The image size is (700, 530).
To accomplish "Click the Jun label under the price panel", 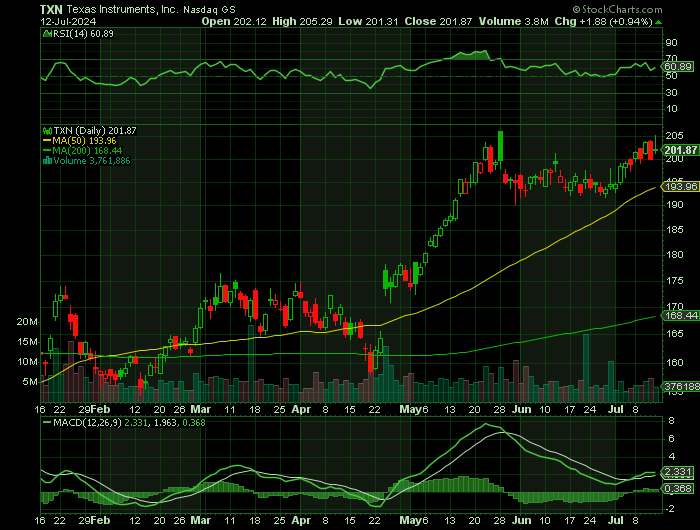I will [x=521, y=409].
